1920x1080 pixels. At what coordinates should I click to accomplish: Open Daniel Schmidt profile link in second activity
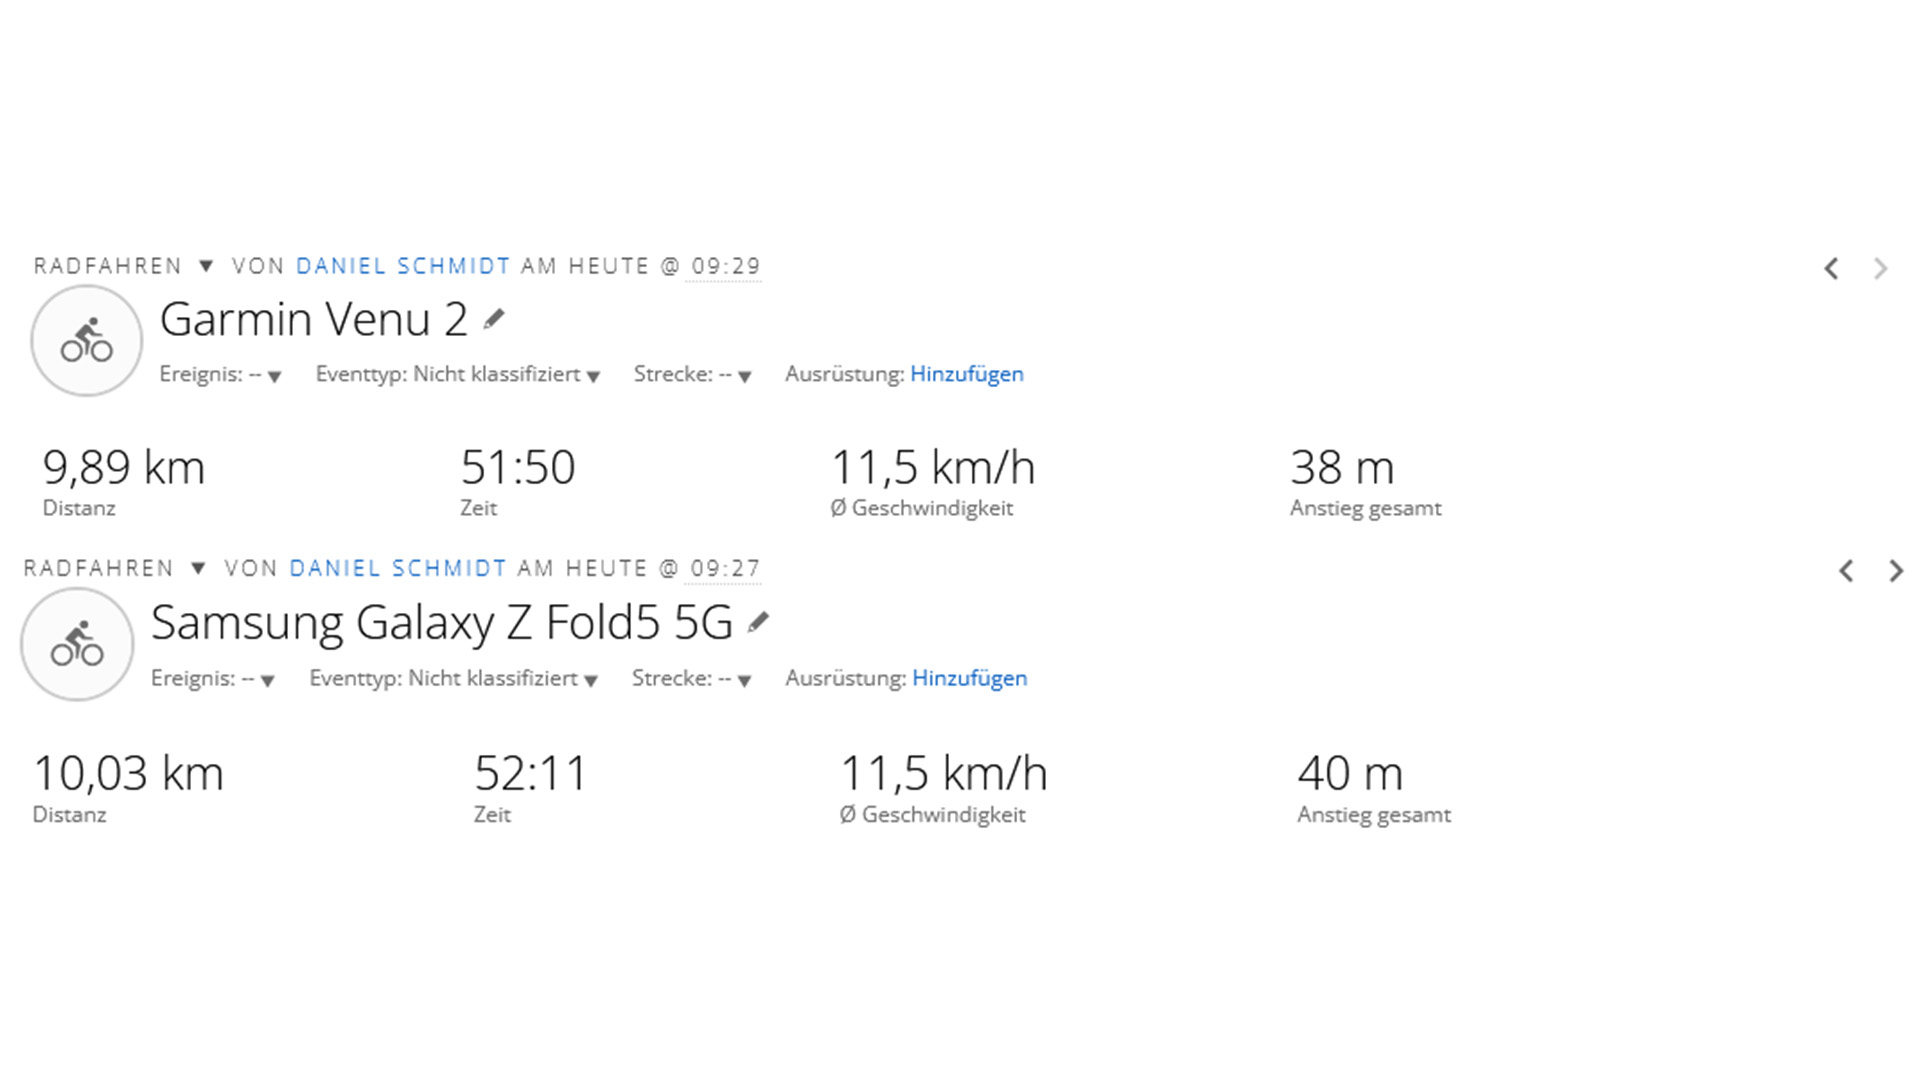coord(398,569)
